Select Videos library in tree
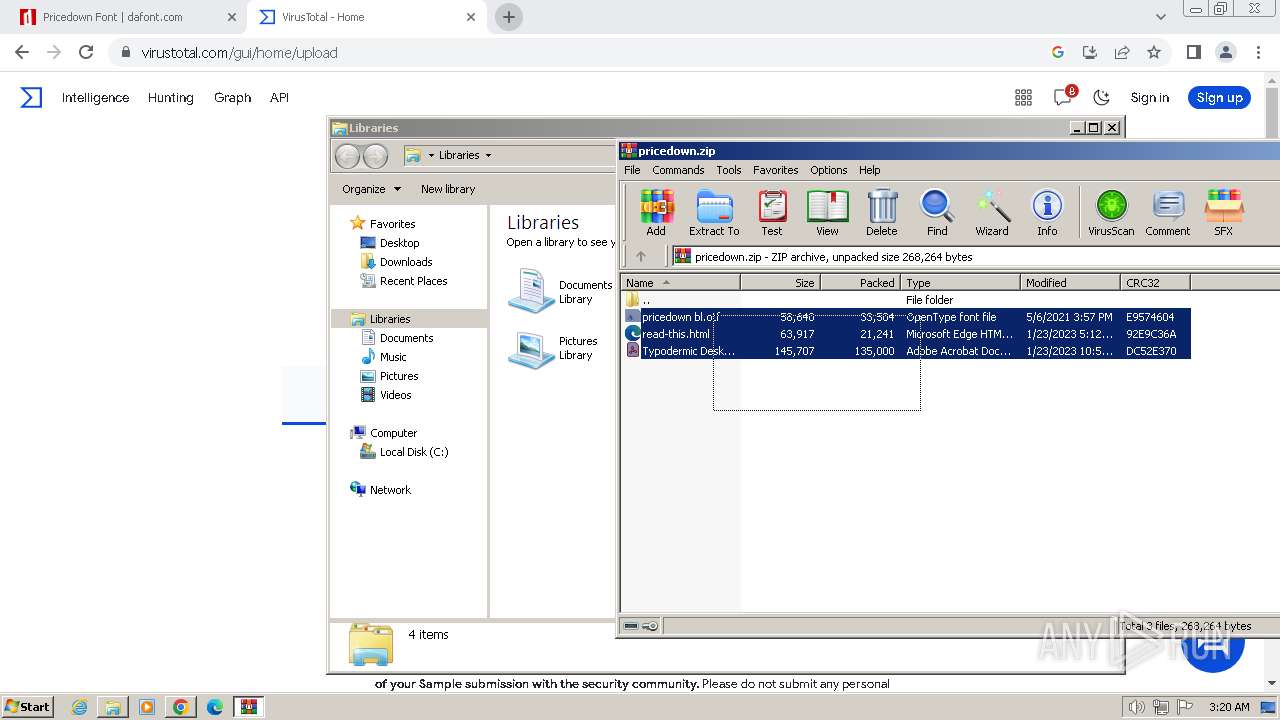1280x720 pixels. [x=386, y=395]
